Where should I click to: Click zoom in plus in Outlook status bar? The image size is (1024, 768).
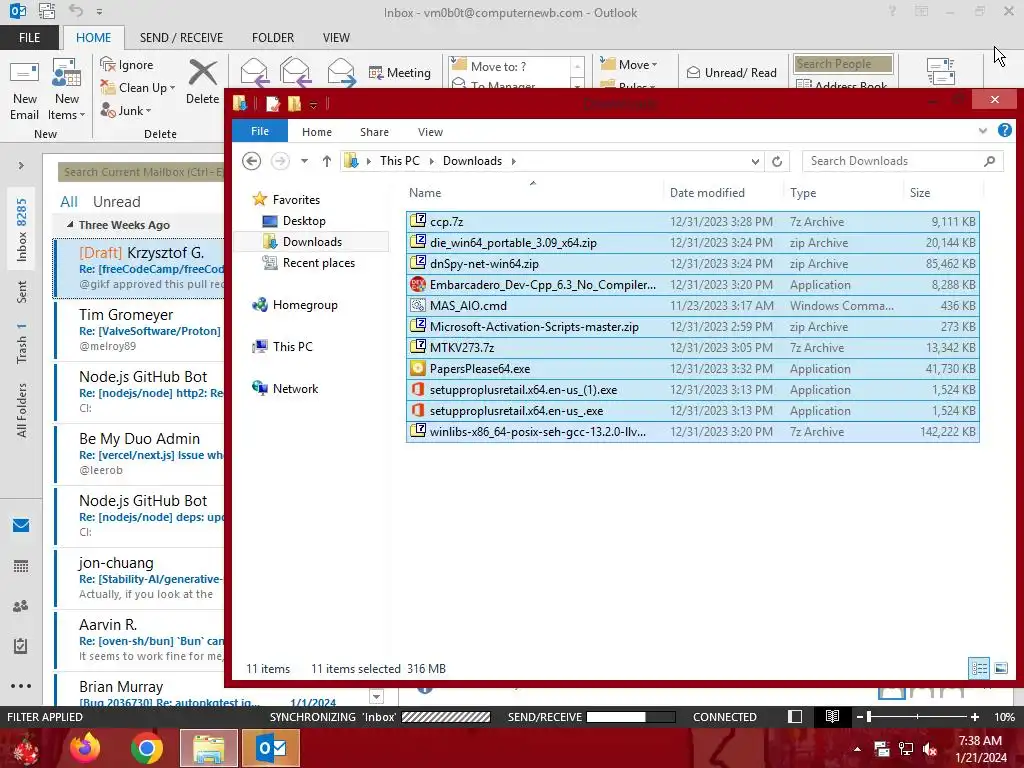pyautogui.click(x=974, y=716)
